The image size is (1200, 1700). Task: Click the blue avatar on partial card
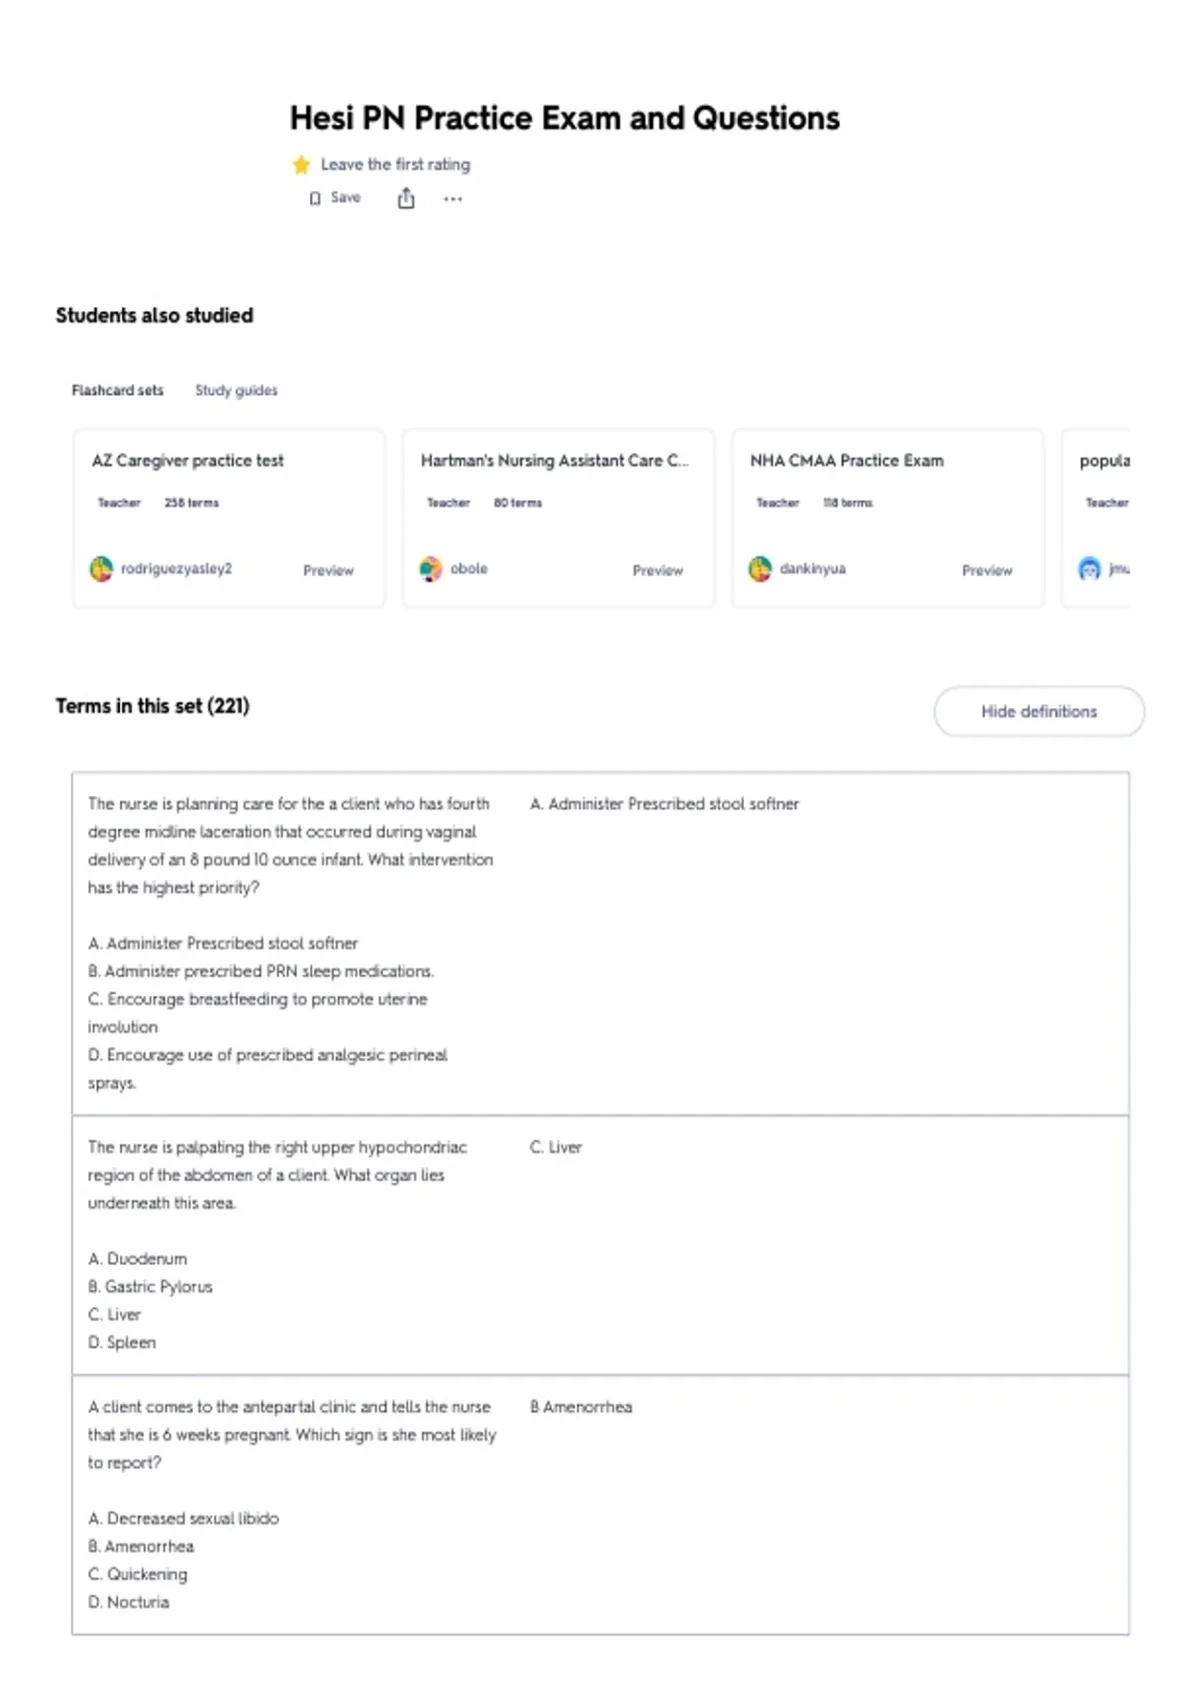1089,569
